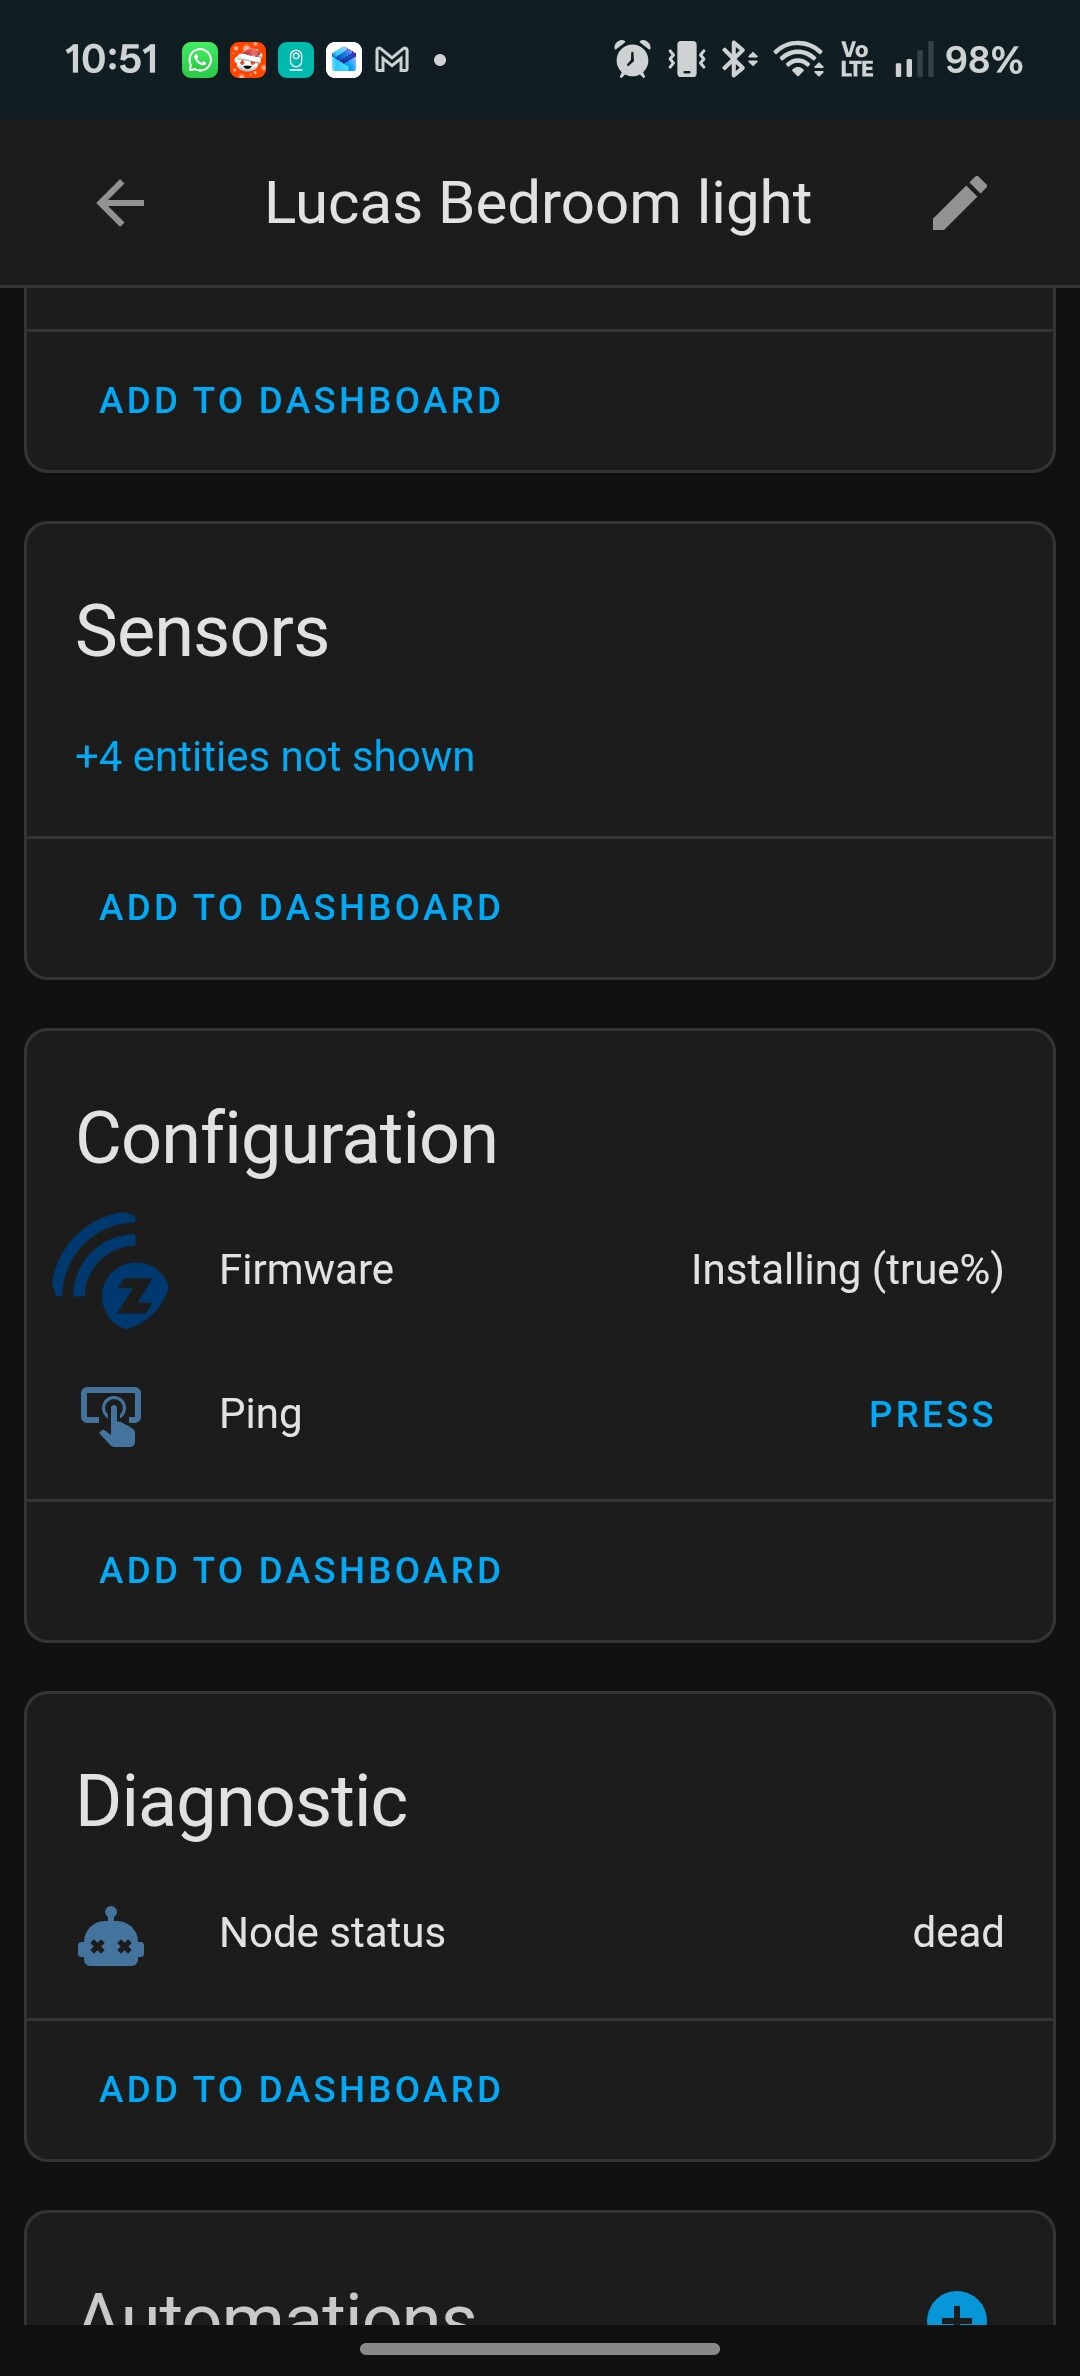Viewport: 1080px width, 2376px height.
Task: Tap the back arrow icon
Action: (121, 203)
